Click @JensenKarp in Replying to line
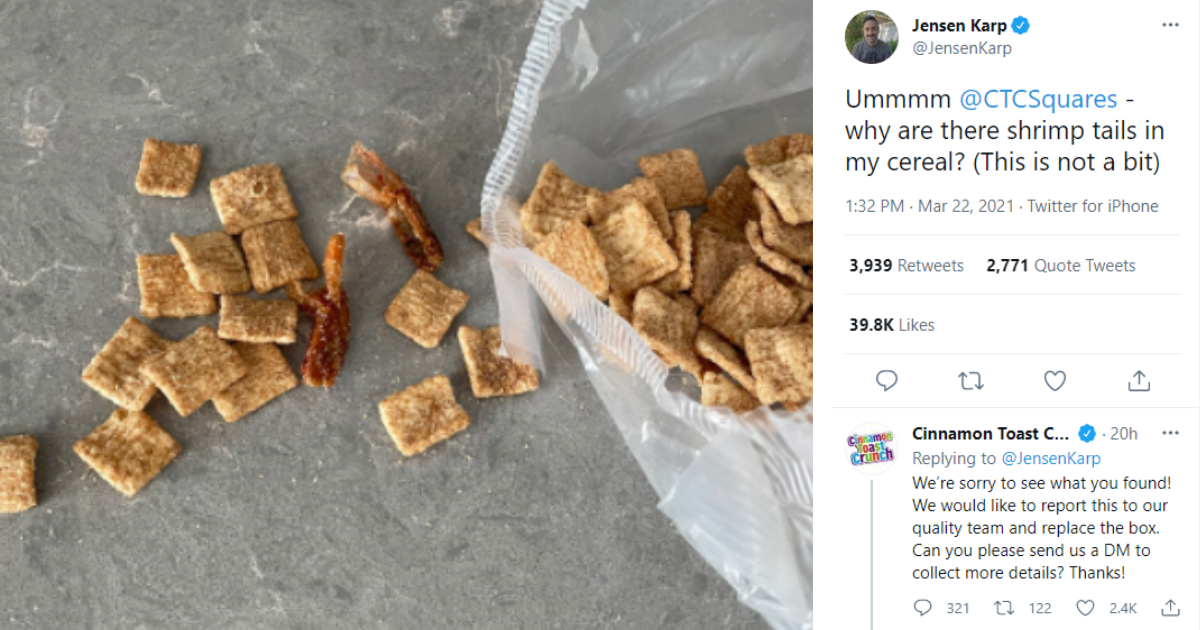Viewport: 1200px width, 630px height. click(x=1050, y=458)
